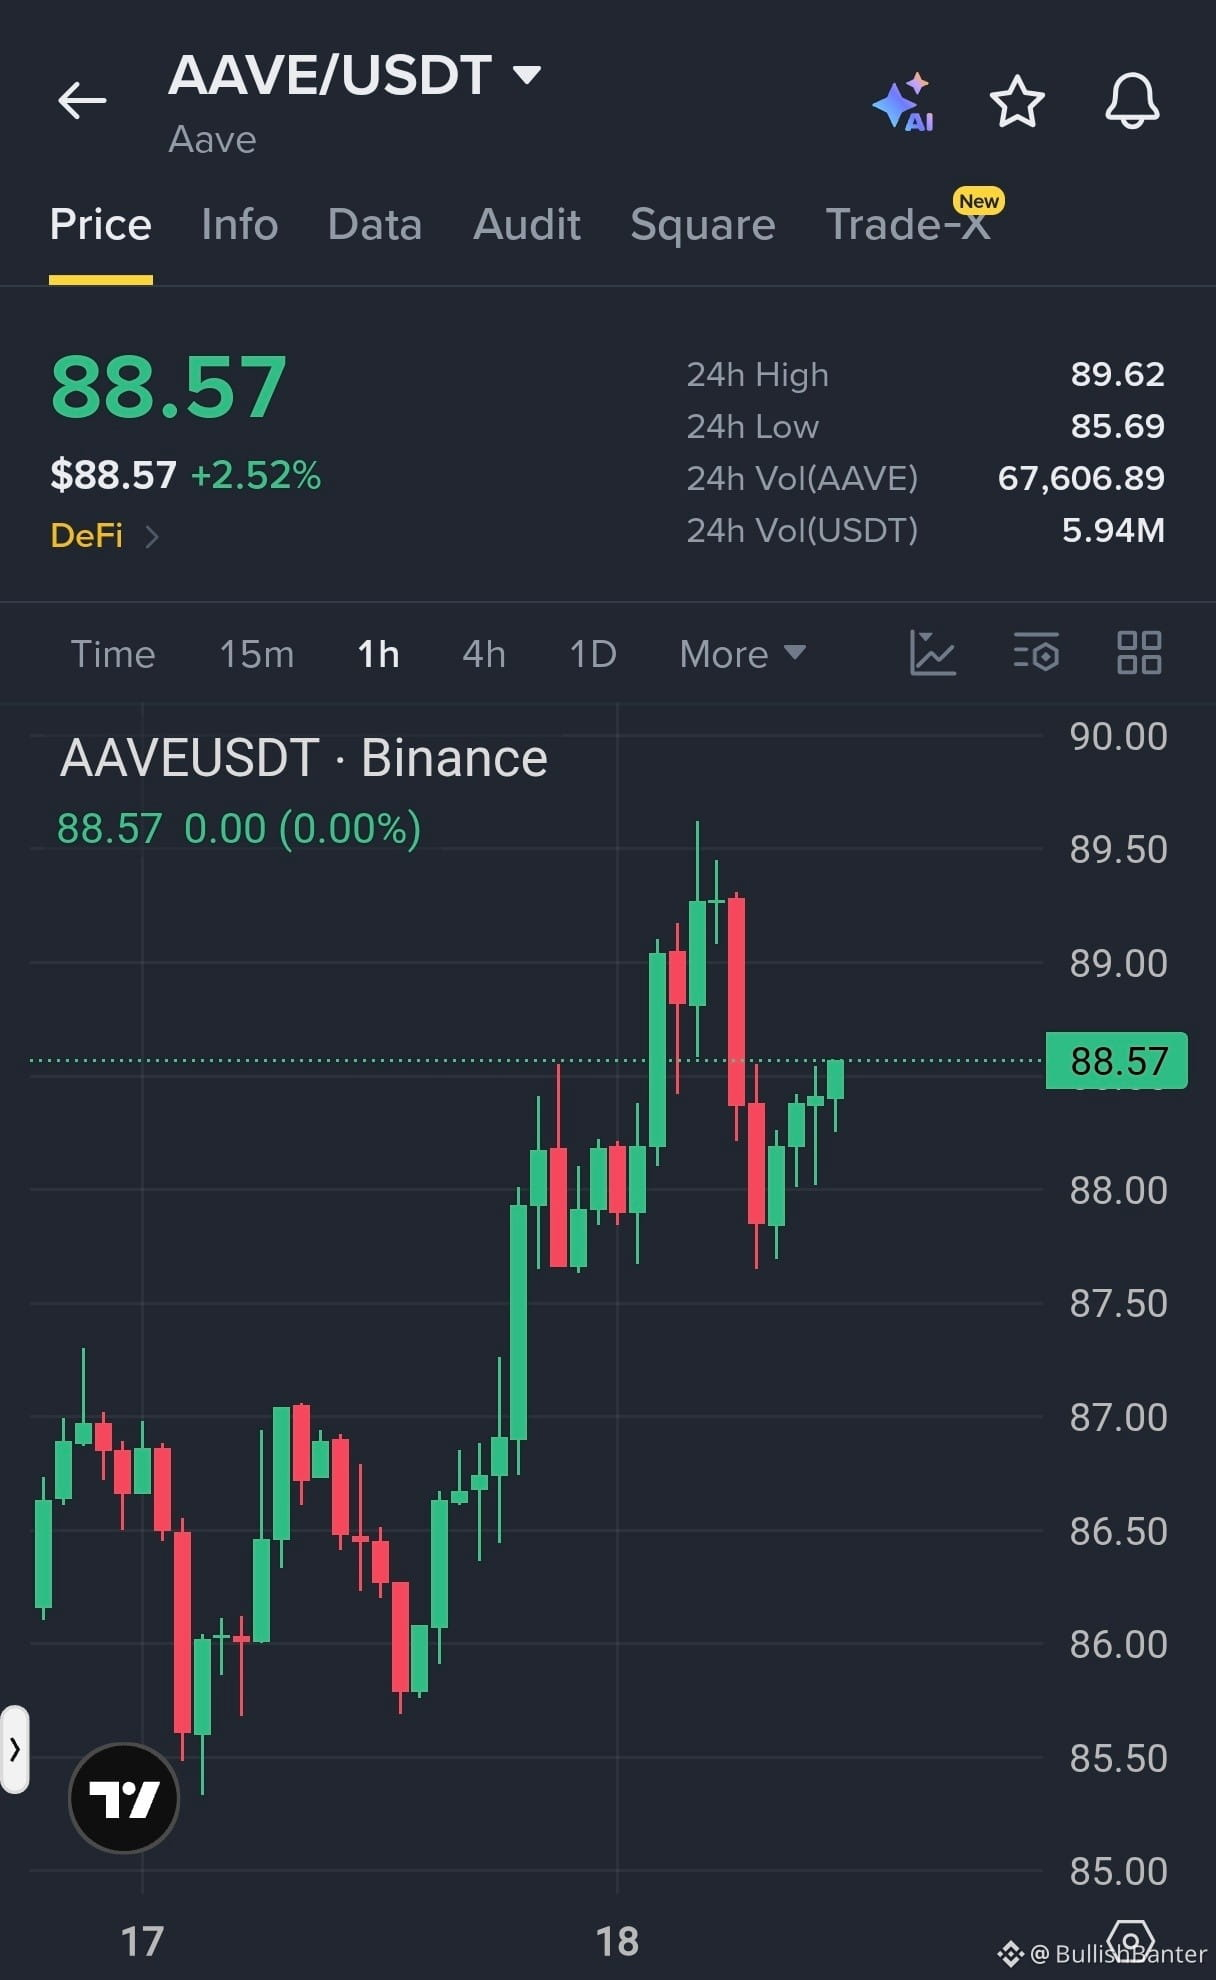Open the Trade-X tab
Viewport: 1216px width, 1980px height.
pos(908,224)
